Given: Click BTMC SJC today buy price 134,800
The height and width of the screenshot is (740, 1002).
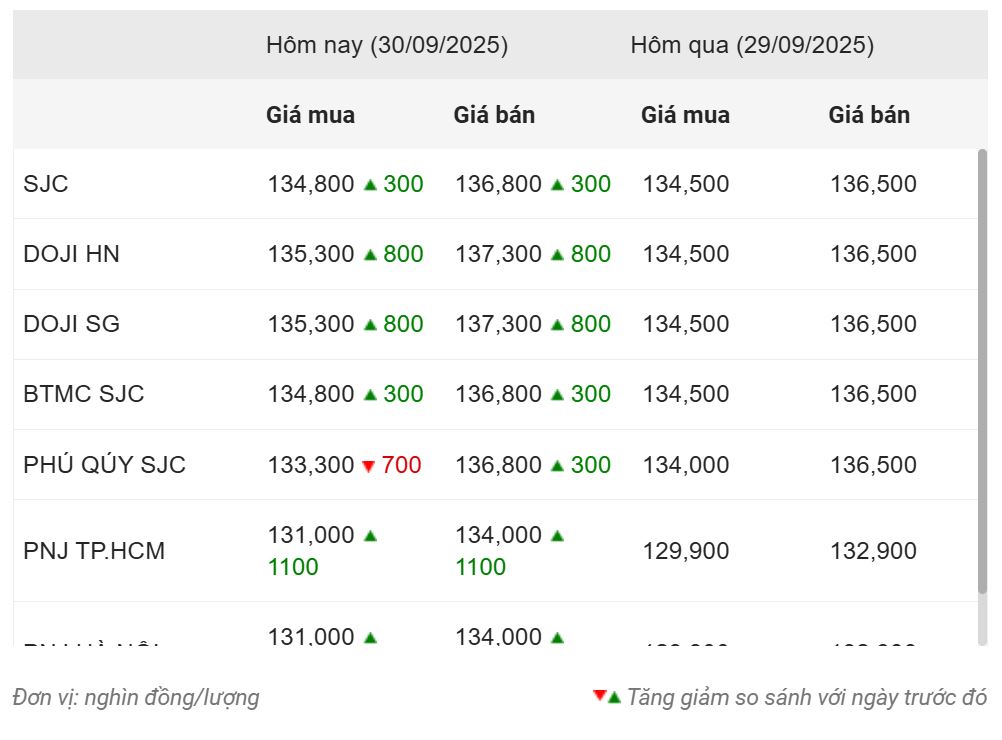Looking at the screenshot, I should pyautogui.click(x=311, y=394).
